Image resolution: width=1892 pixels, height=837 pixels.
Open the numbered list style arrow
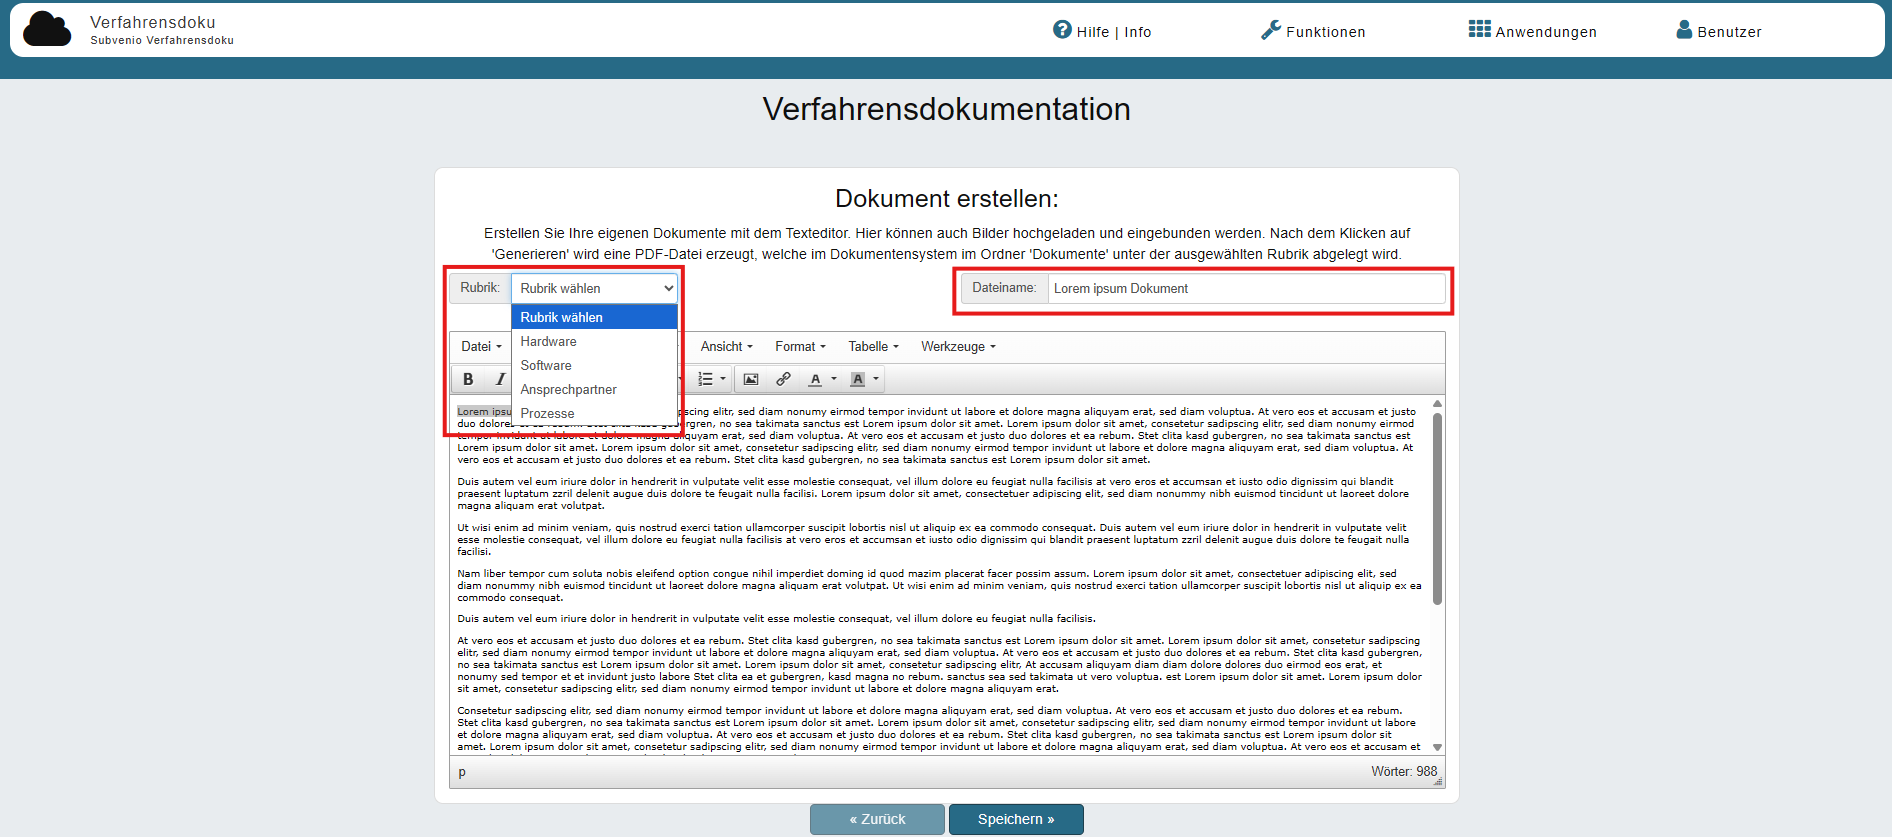tap(723, 379)
